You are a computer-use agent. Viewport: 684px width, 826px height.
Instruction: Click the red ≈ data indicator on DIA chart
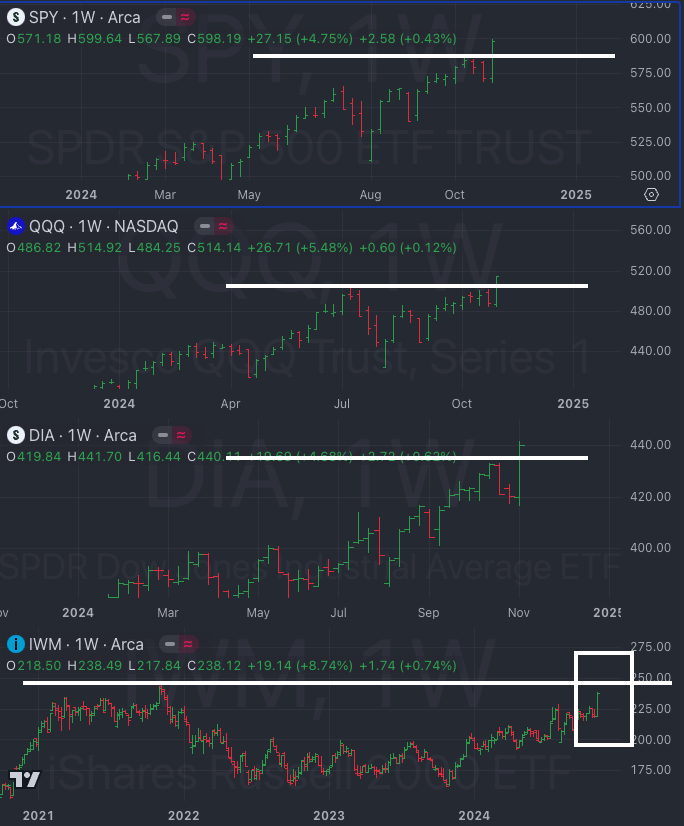181,436
